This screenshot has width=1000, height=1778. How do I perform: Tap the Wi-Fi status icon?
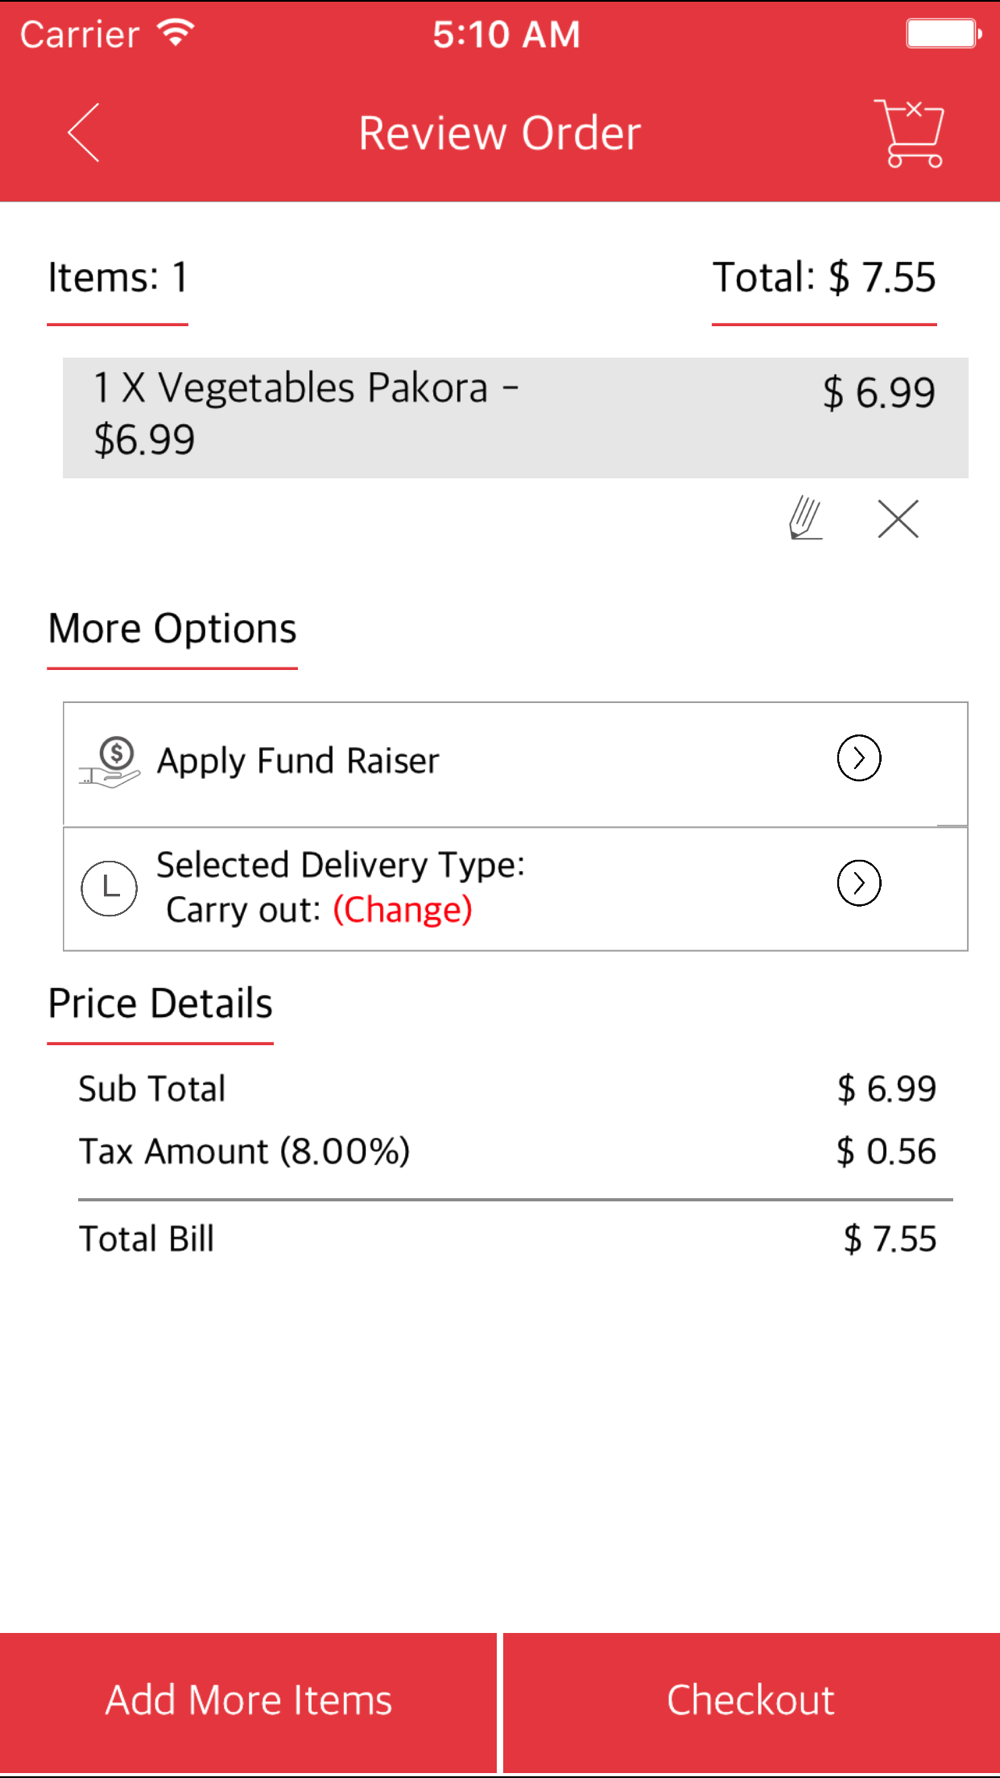coord(176,34)
